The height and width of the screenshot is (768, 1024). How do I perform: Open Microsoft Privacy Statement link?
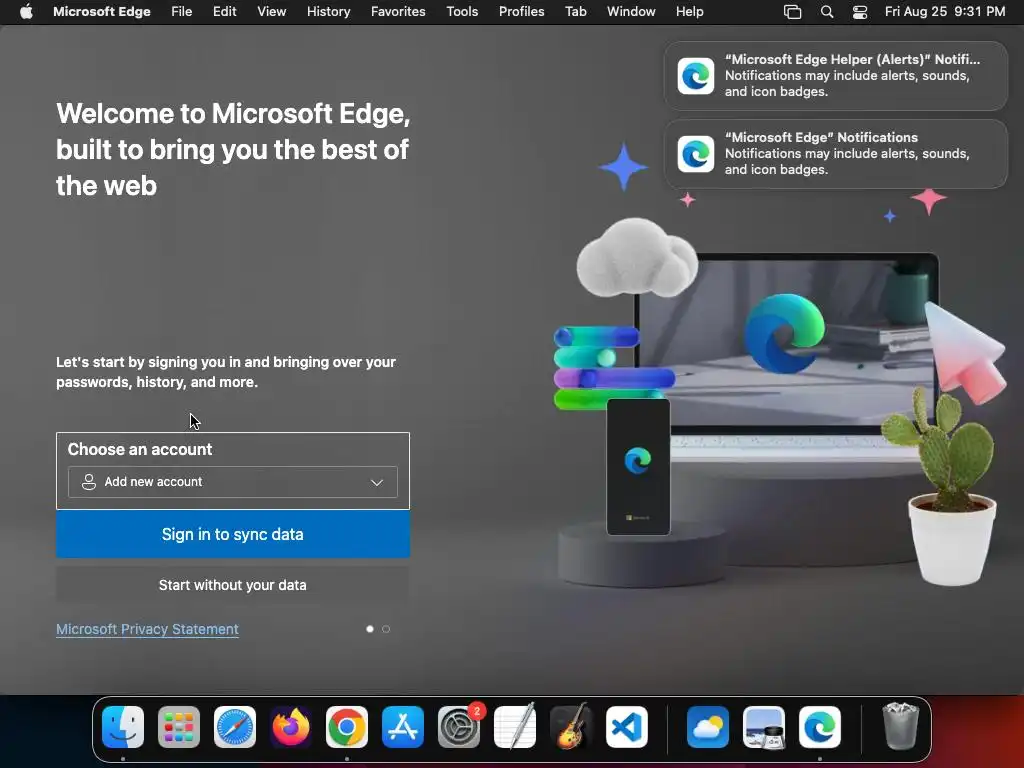[x=148, y=629]
